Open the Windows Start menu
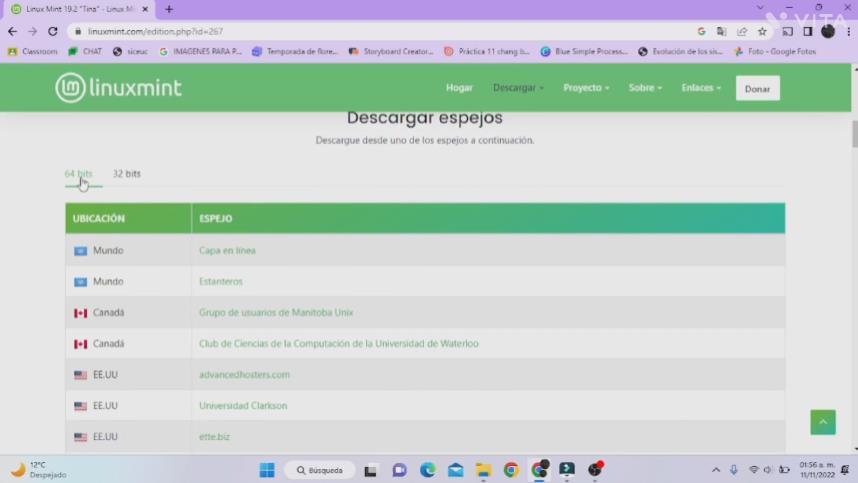Screen dimensions: 858x483 click(267, 470)
